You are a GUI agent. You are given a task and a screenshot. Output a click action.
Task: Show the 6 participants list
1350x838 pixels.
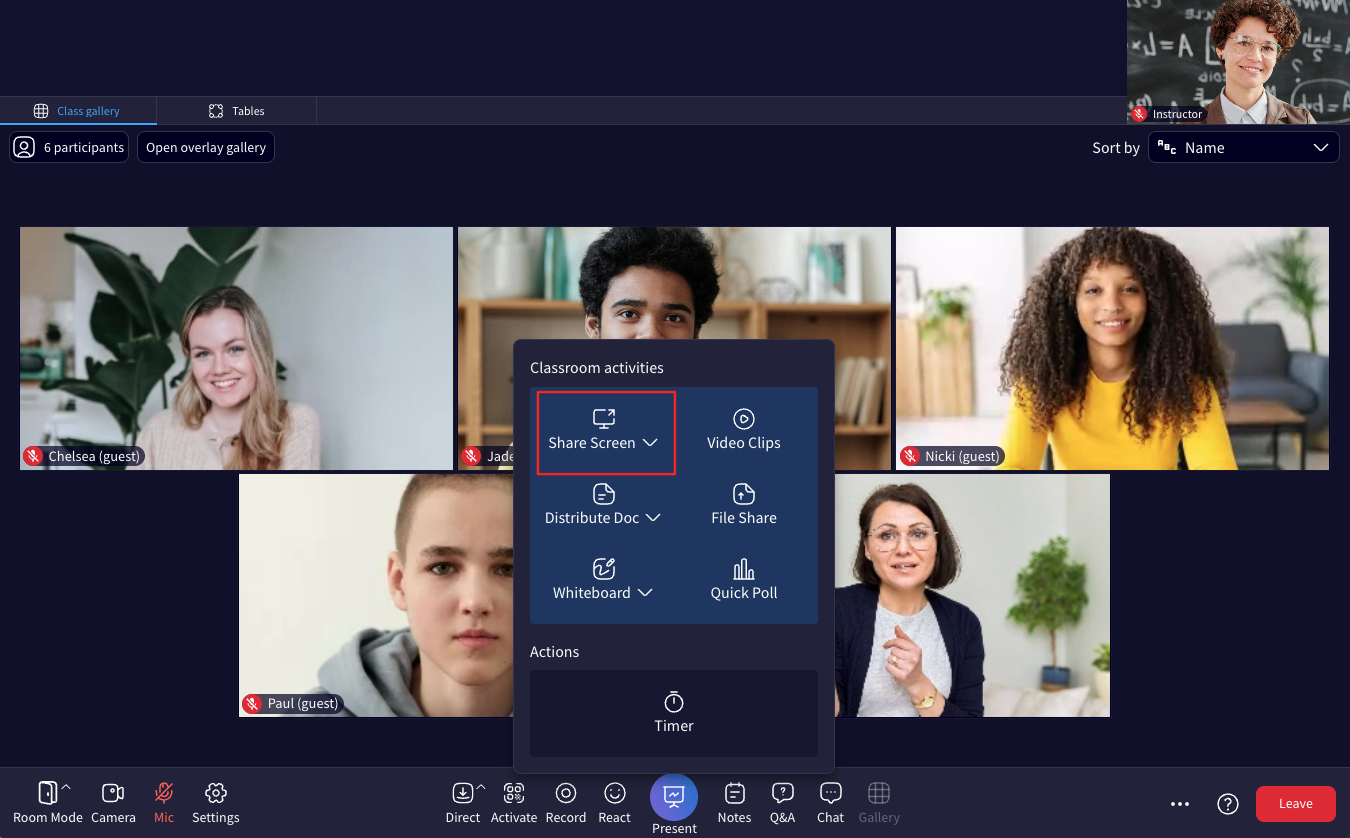[69, 147]
